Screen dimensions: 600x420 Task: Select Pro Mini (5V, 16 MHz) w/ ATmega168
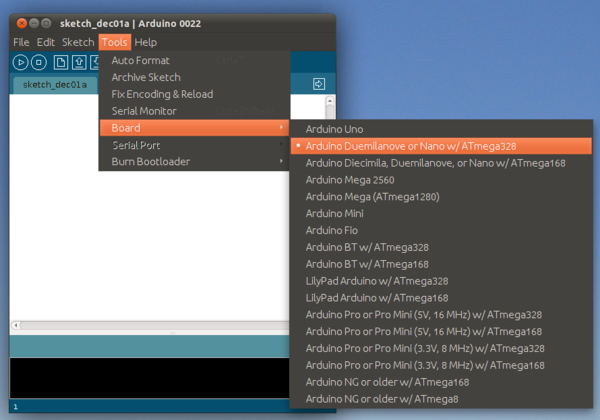coord(441,331)
